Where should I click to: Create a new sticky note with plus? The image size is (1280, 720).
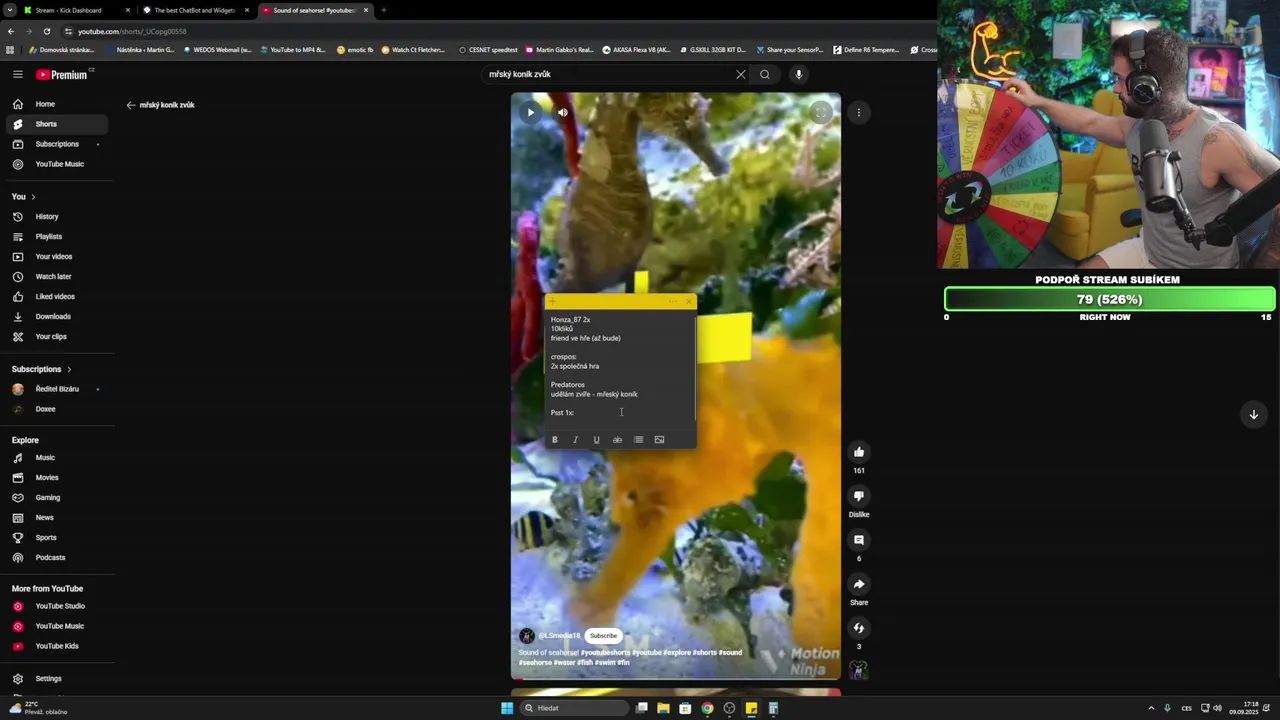click(552, 301)
